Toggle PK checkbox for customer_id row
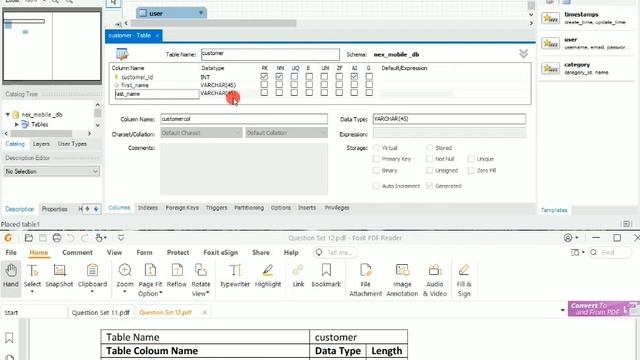Viewport: 640px width, 360px height. pyautogui.click(x=264, y=76)
